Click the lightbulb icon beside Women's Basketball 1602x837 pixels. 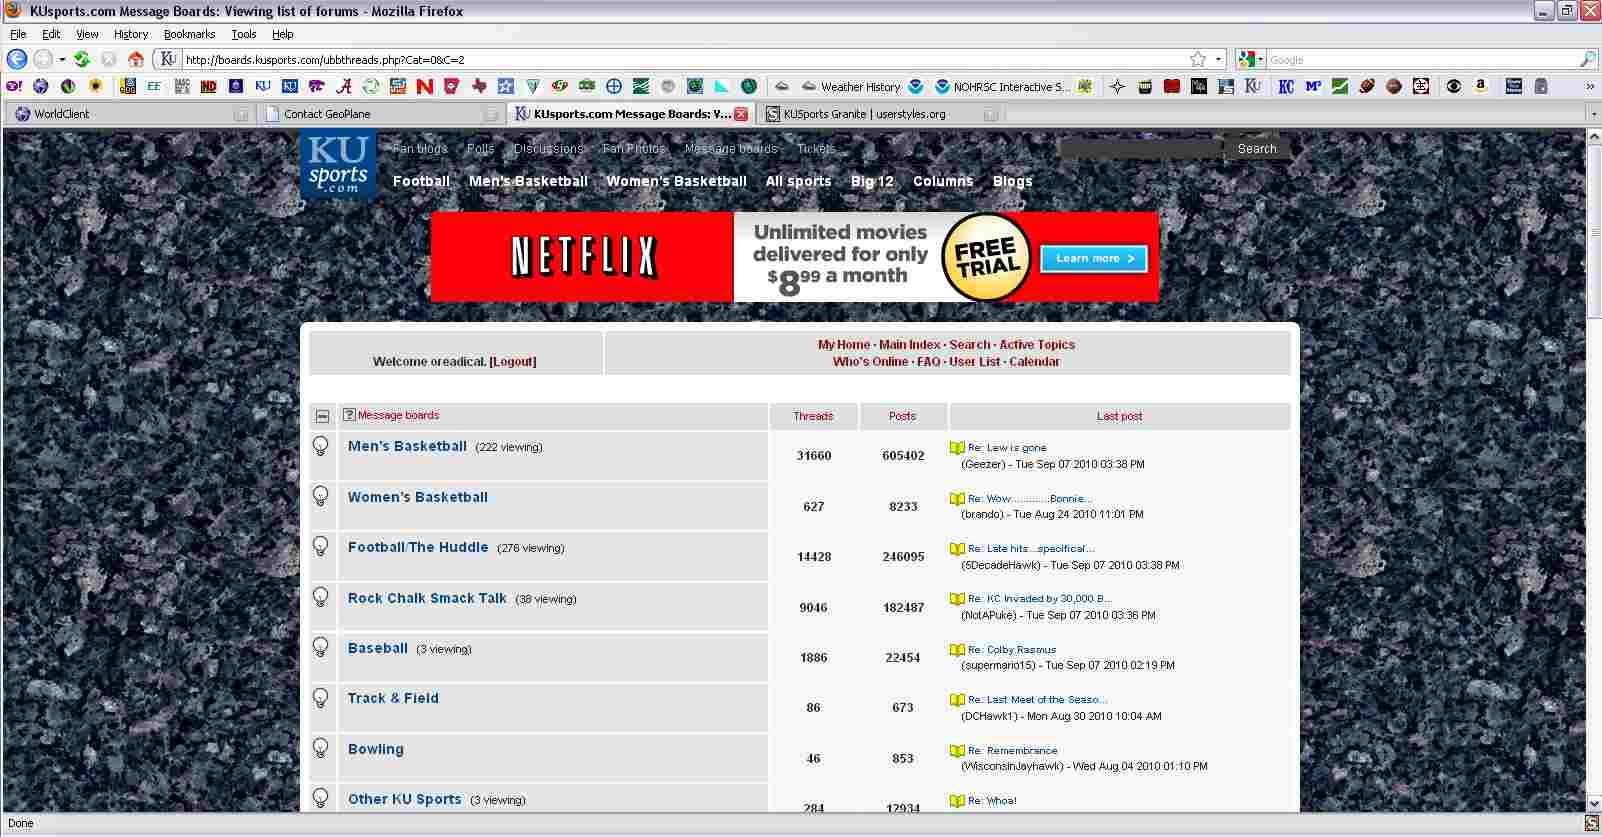point(321,496)
